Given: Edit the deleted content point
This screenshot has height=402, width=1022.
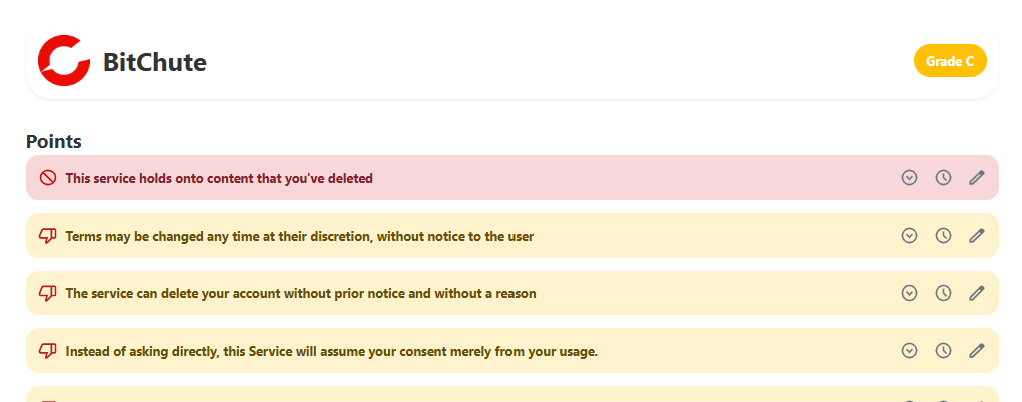Looking at the screenshot, I should click(977, 178).
